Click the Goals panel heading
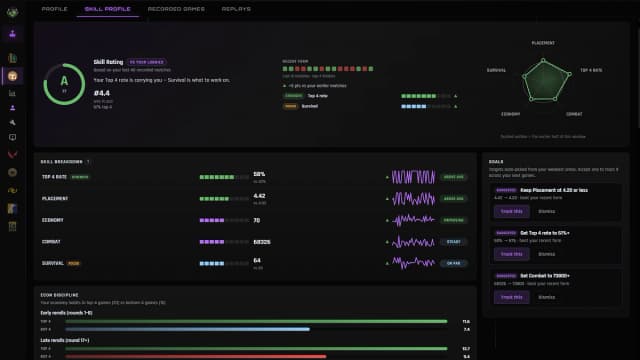Screen dimensions: 640x360 (496, 162)
